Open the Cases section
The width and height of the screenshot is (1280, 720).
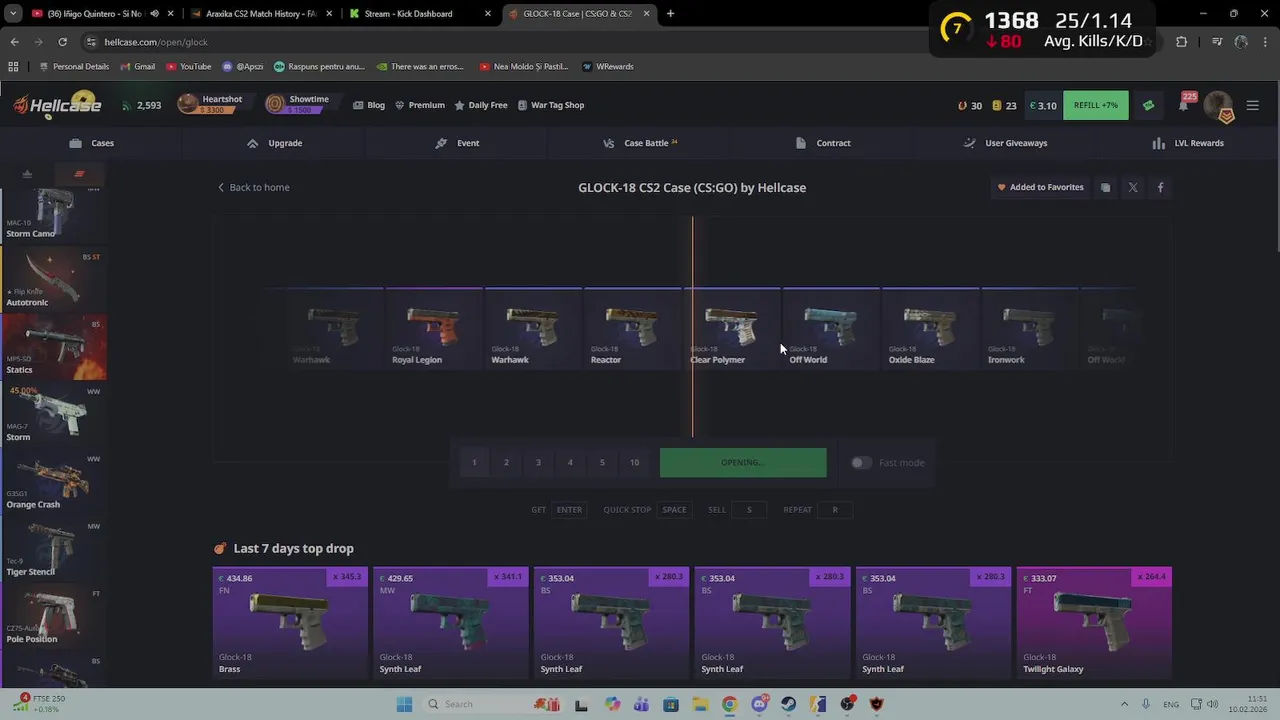click(91, 143)
